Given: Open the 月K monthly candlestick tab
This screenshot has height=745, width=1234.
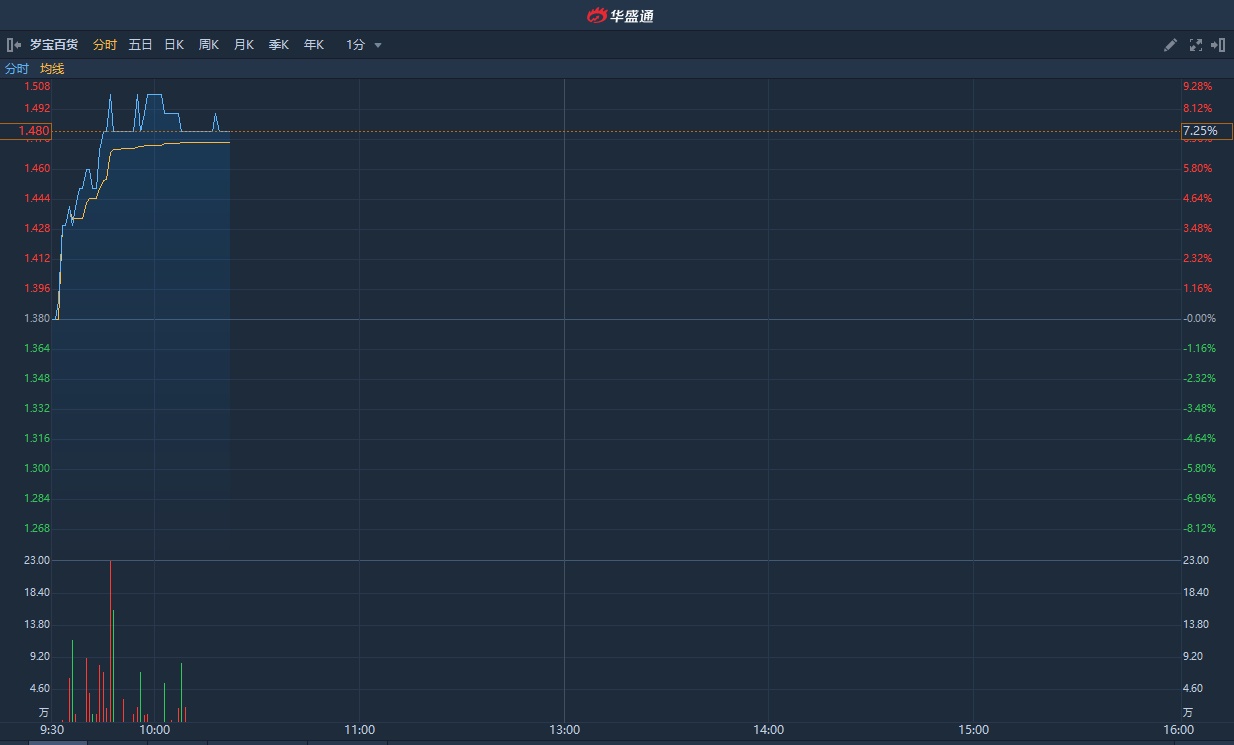Looking at the screenshot, I should (x=243, y=45).
